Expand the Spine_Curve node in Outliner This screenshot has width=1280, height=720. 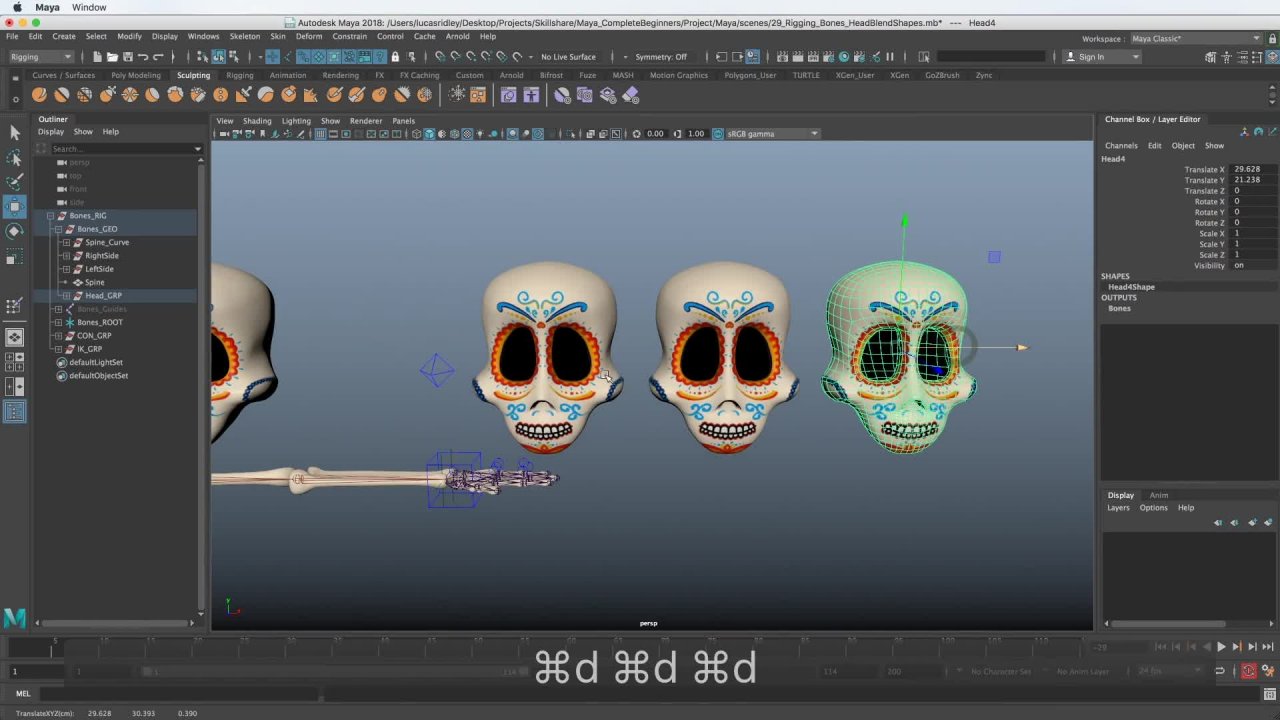point(66,242)
